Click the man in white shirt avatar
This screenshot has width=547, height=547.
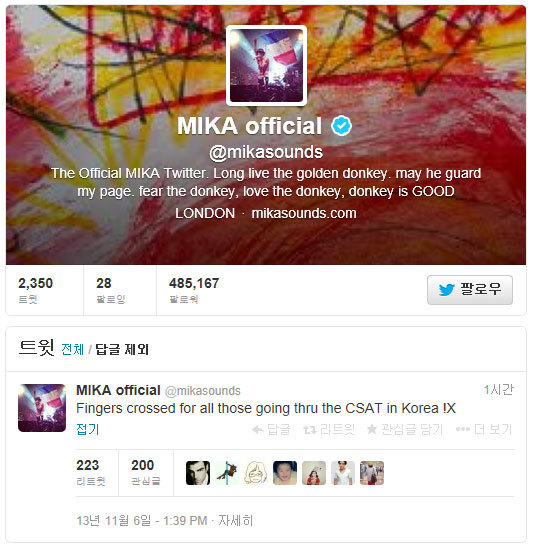point(343,473)
